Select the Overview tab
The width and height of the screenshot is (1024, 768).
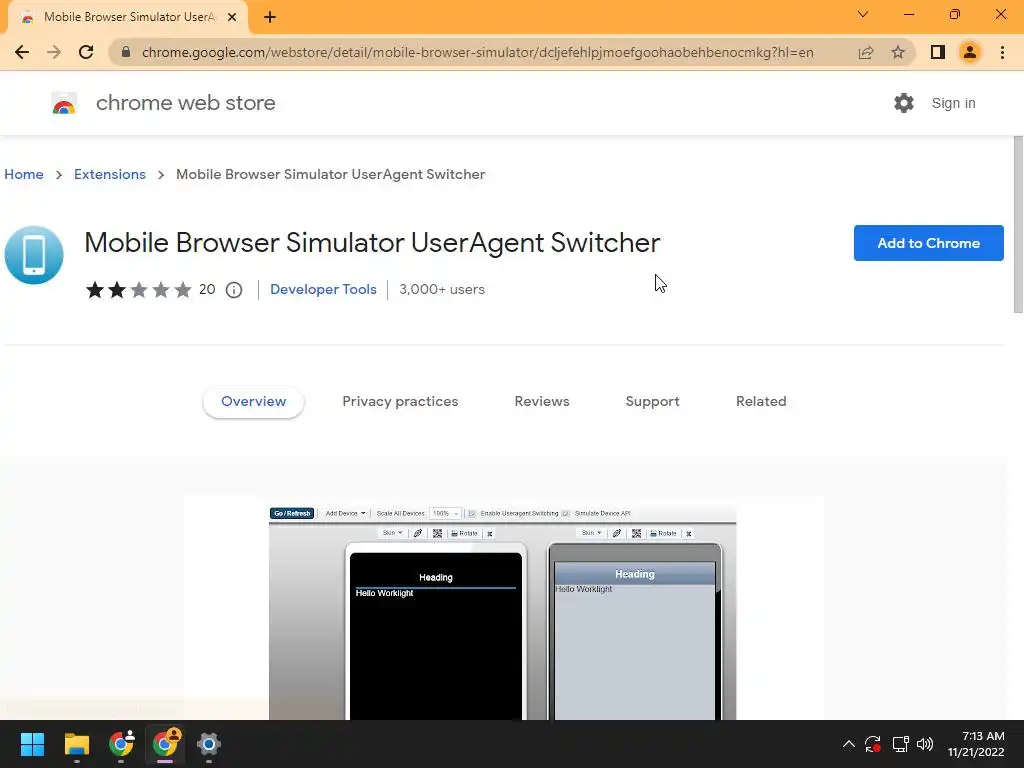point(253,402)
